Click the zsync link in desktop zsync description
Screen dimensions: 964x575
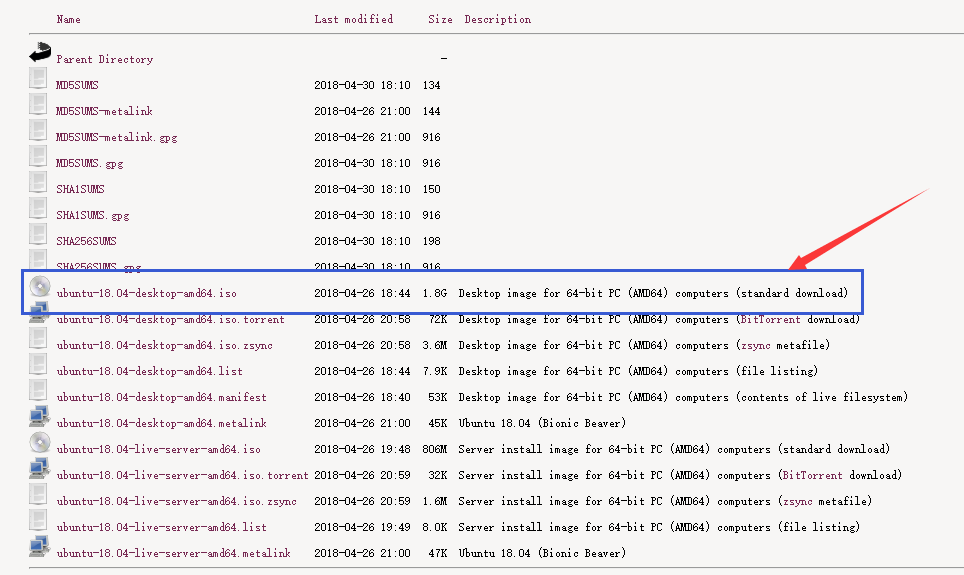pos(756,346)
